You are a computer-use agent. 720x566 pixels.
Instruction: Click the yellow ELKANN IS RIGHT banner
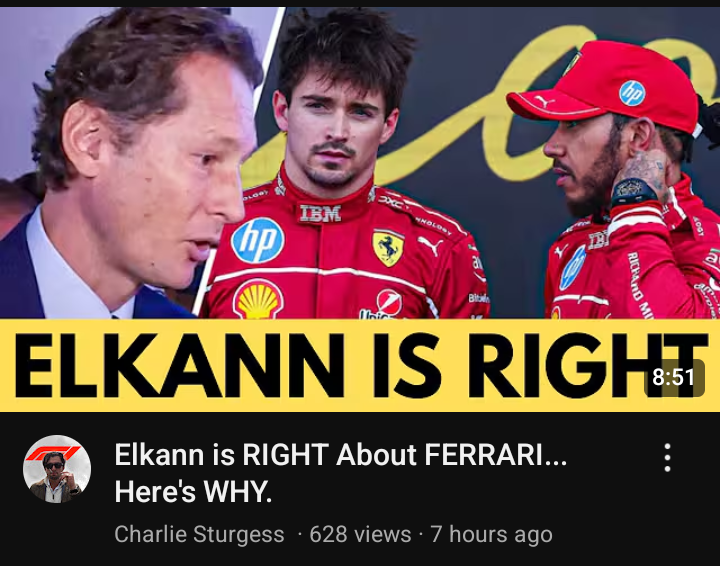(360, 365)
